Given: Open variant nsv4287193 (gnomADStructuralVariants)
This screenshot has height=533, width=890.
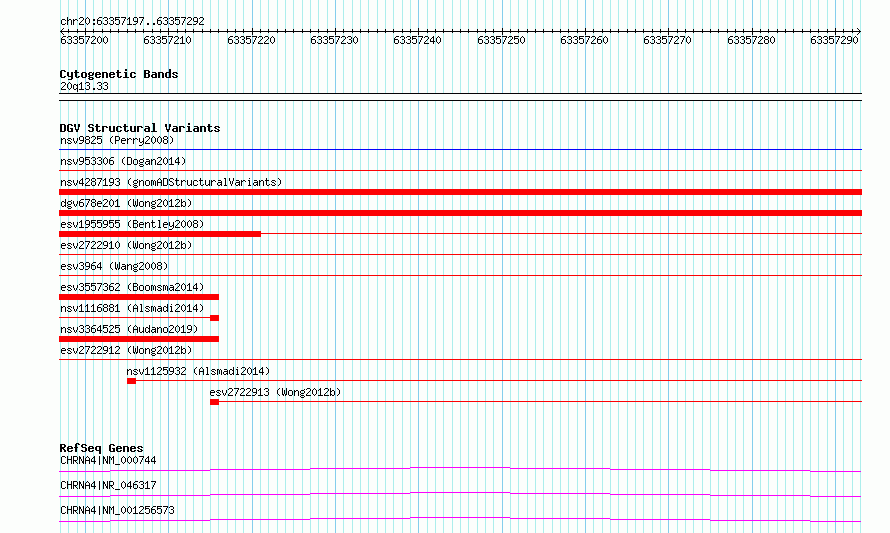Looking at the screenshot, I should pos(171,182).
